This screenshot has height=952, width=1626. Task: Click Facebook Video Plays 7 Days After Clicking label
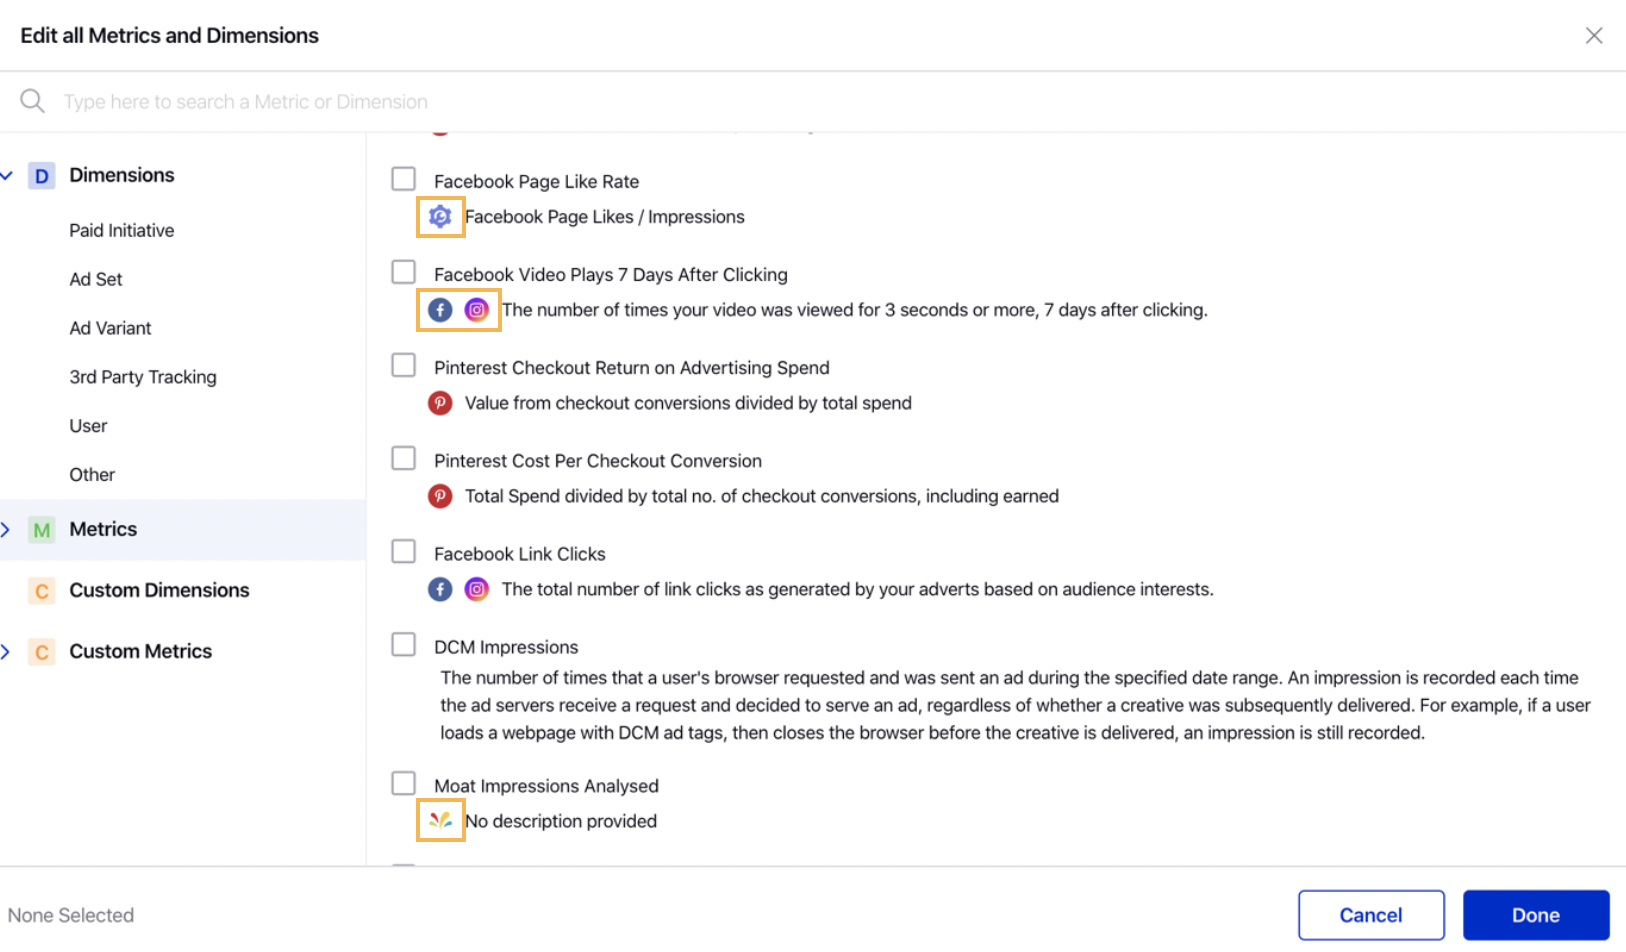tap(611, 274)
